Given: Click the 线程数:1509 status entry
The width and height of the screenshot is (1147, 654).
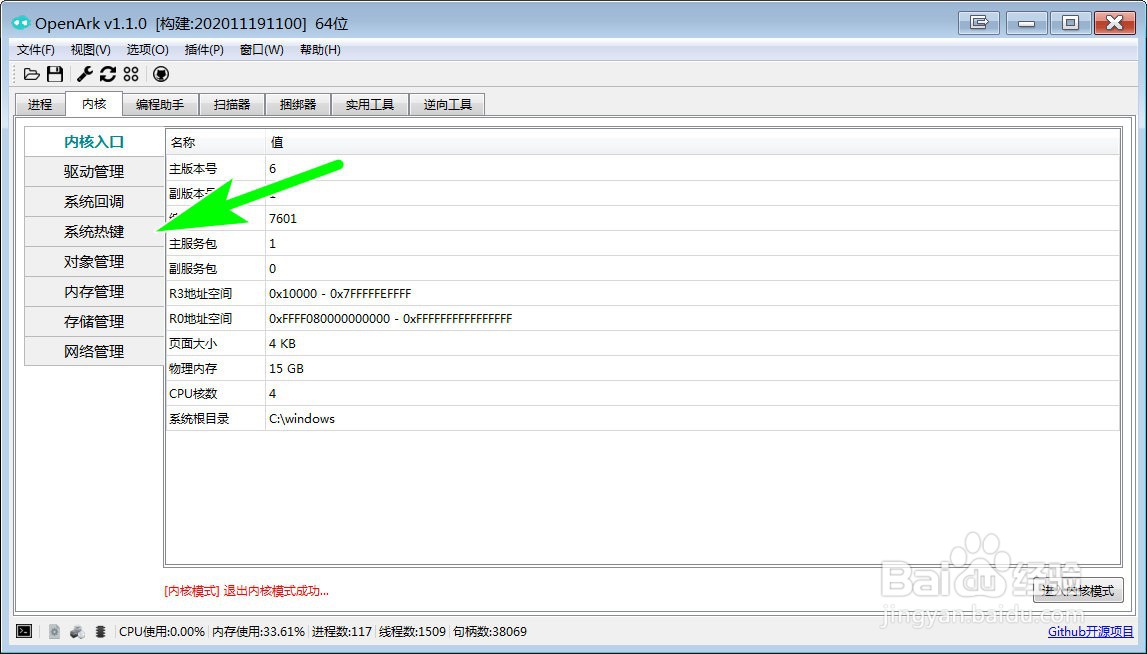Looking at the screenshot, I should pos(412,631).
